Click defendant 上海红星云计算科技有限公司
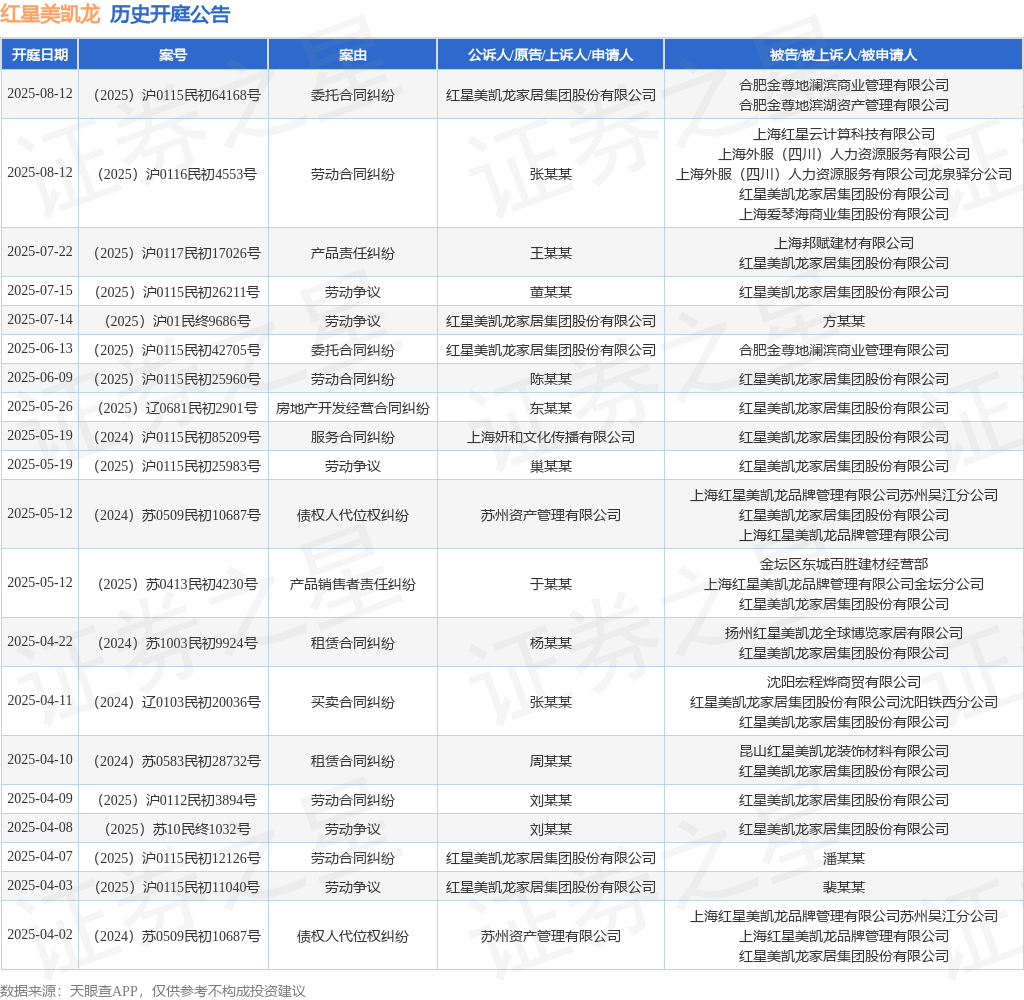The width and height of the screenshot is (1024, 1000). [844, 135]
